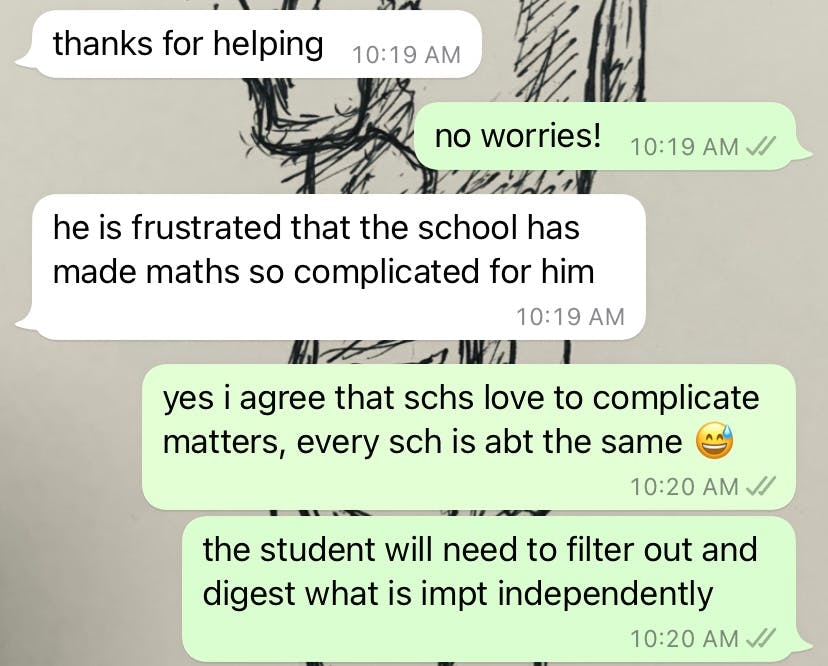Click the word "independently" in the last message

(x=606, y=595)
